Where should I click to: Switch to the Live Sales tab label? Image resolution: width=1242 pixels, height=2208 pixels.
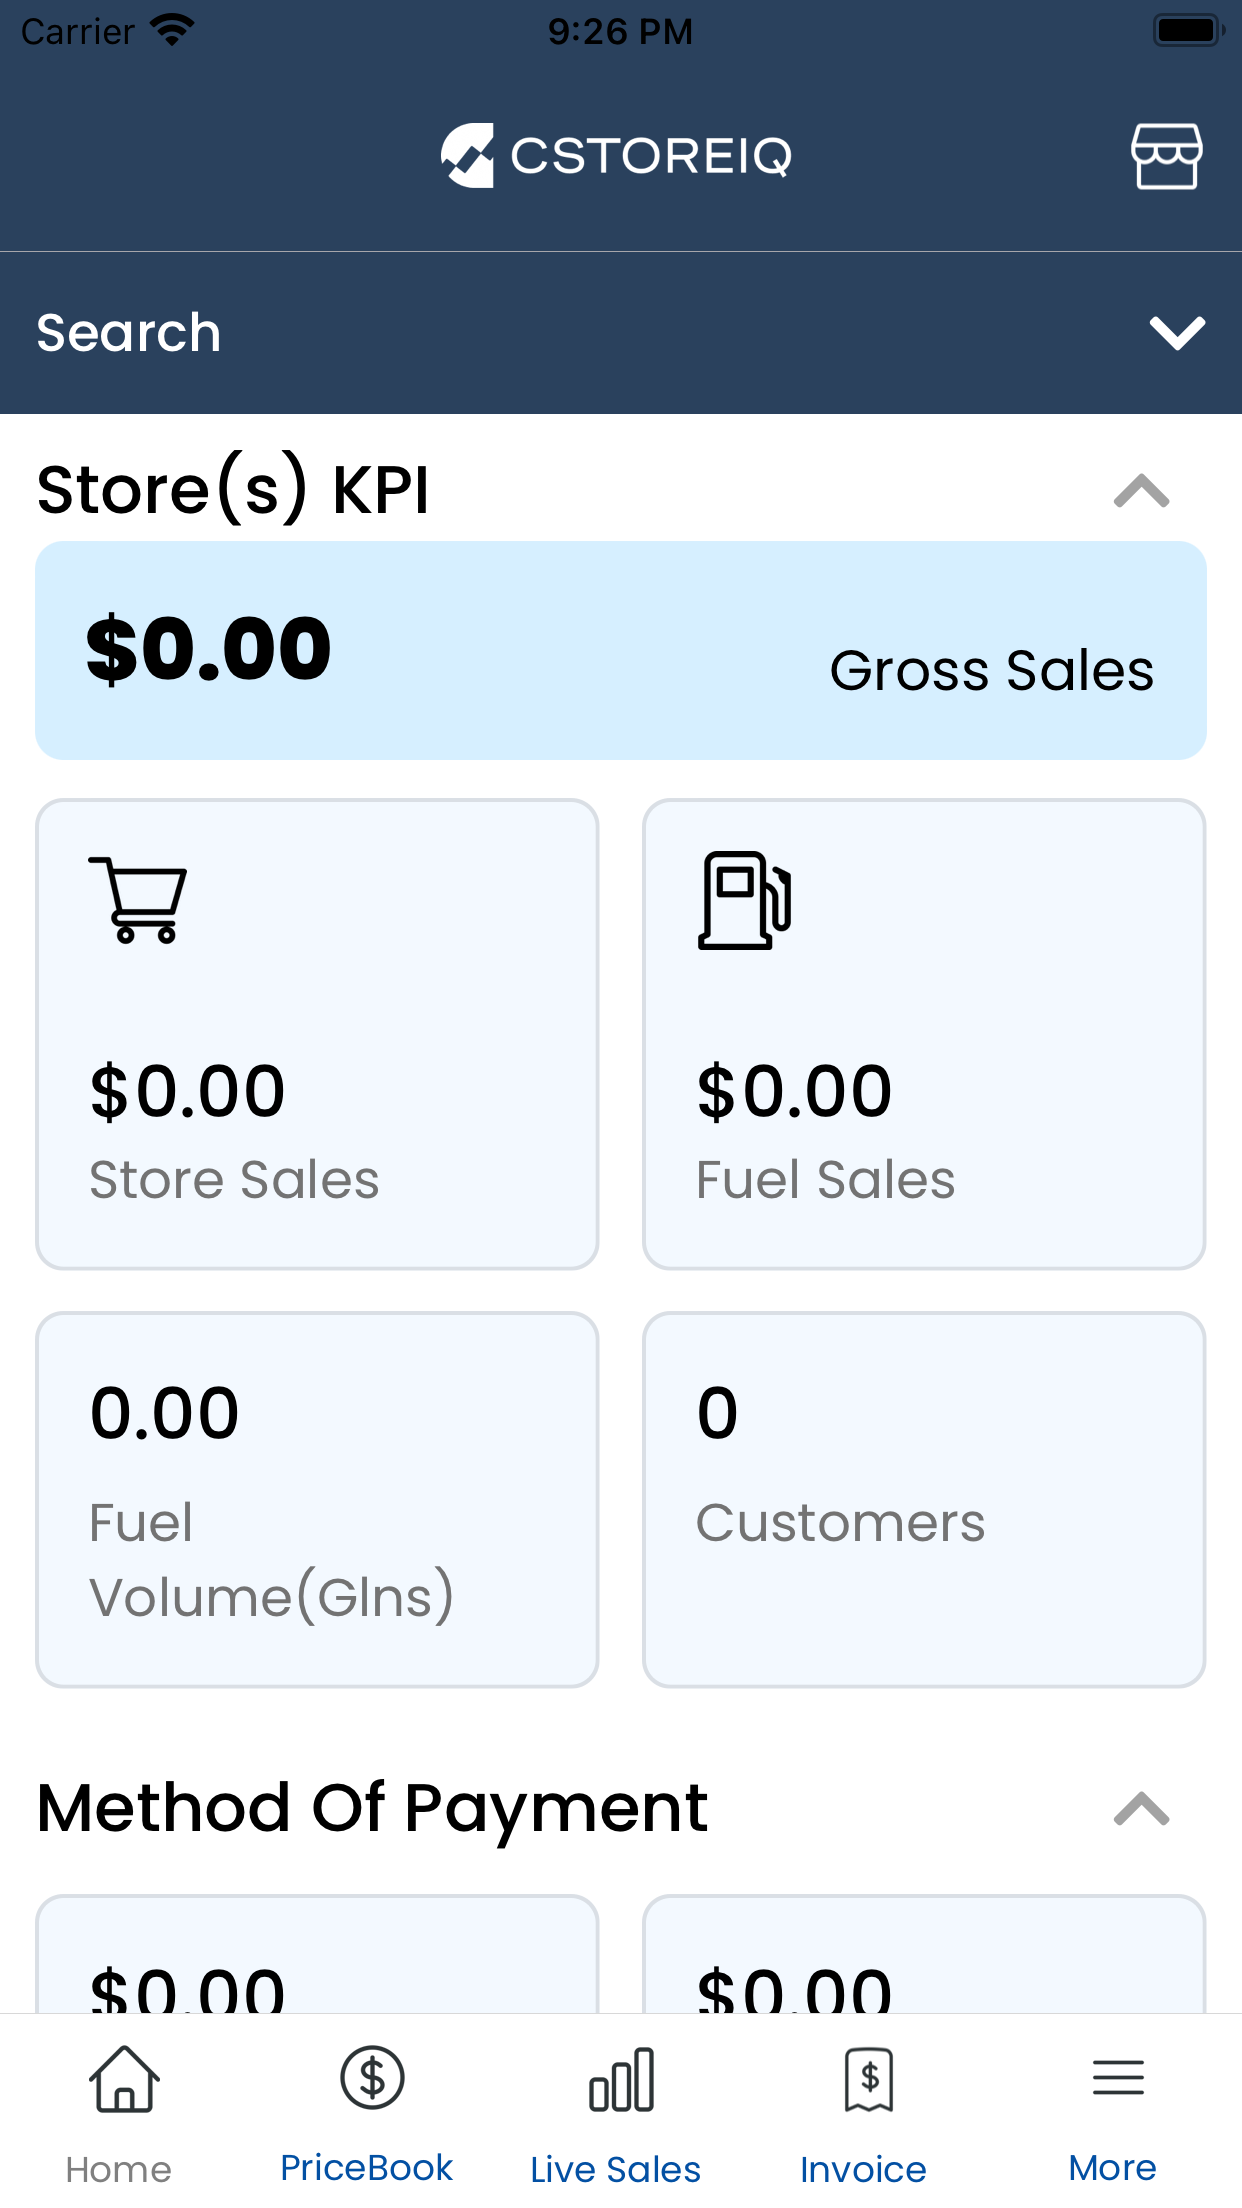point(615,2169)
